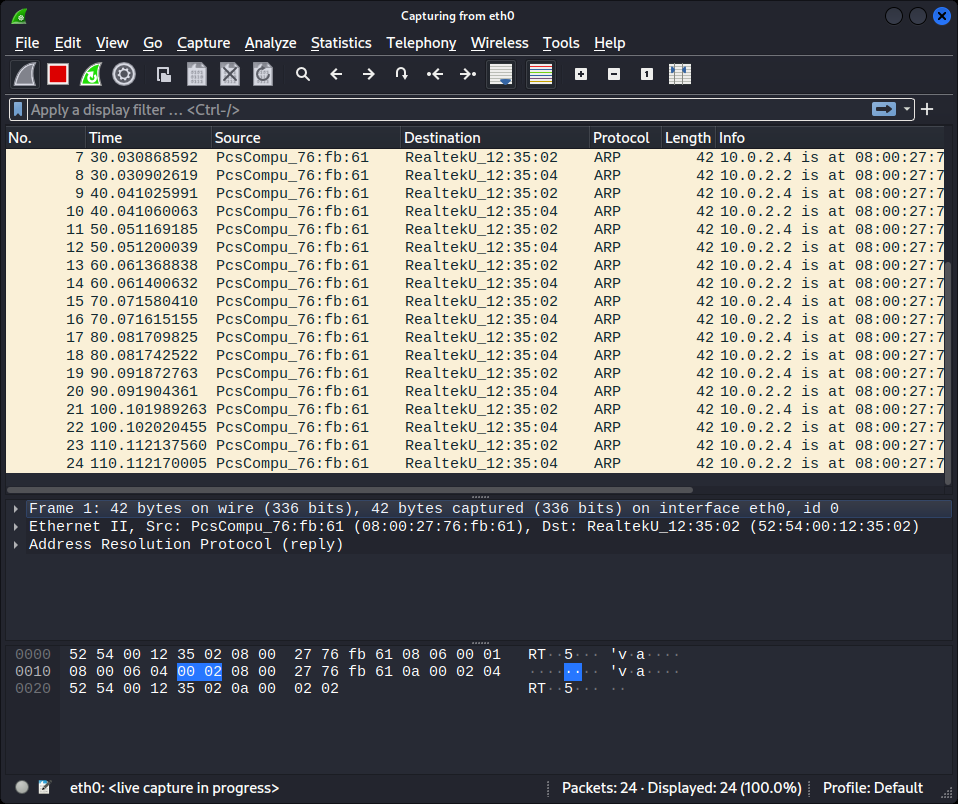Add a new filter button with plus
This screenshot has height=804, width=958.
pos(926,109)
